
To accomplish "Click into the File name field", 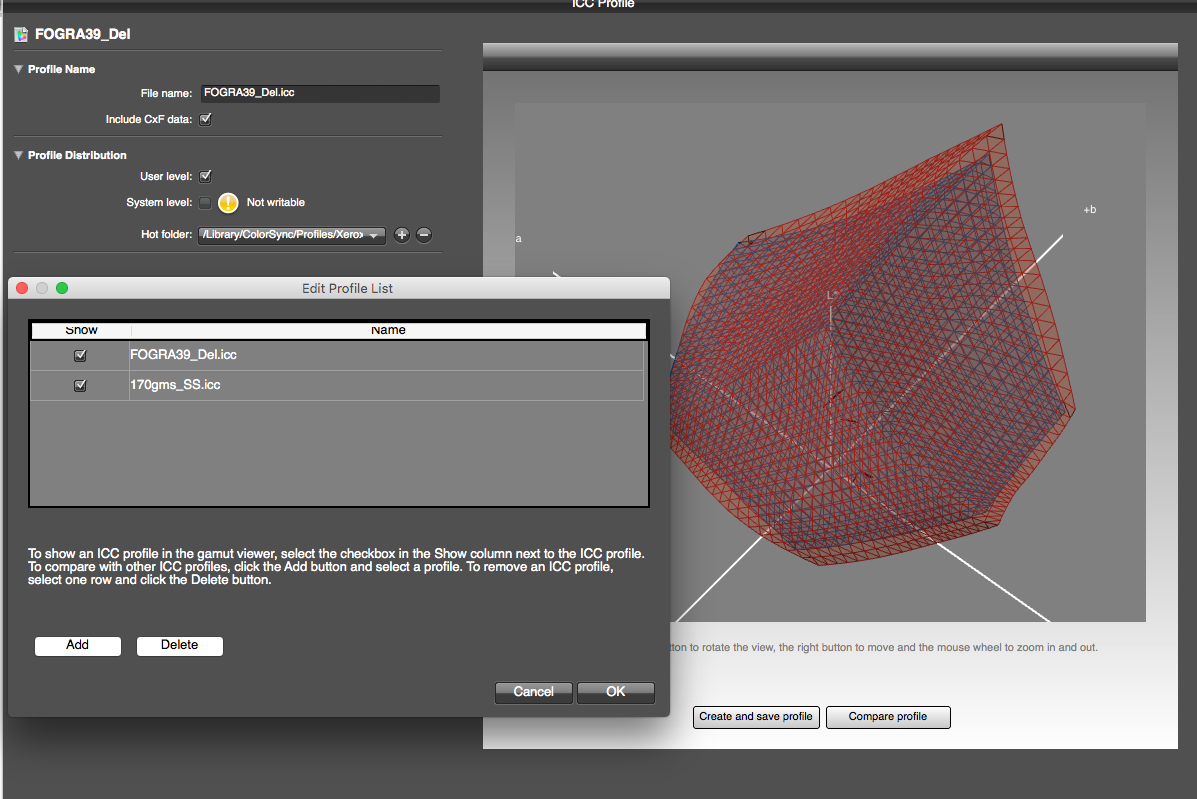I will coord(320,93).
